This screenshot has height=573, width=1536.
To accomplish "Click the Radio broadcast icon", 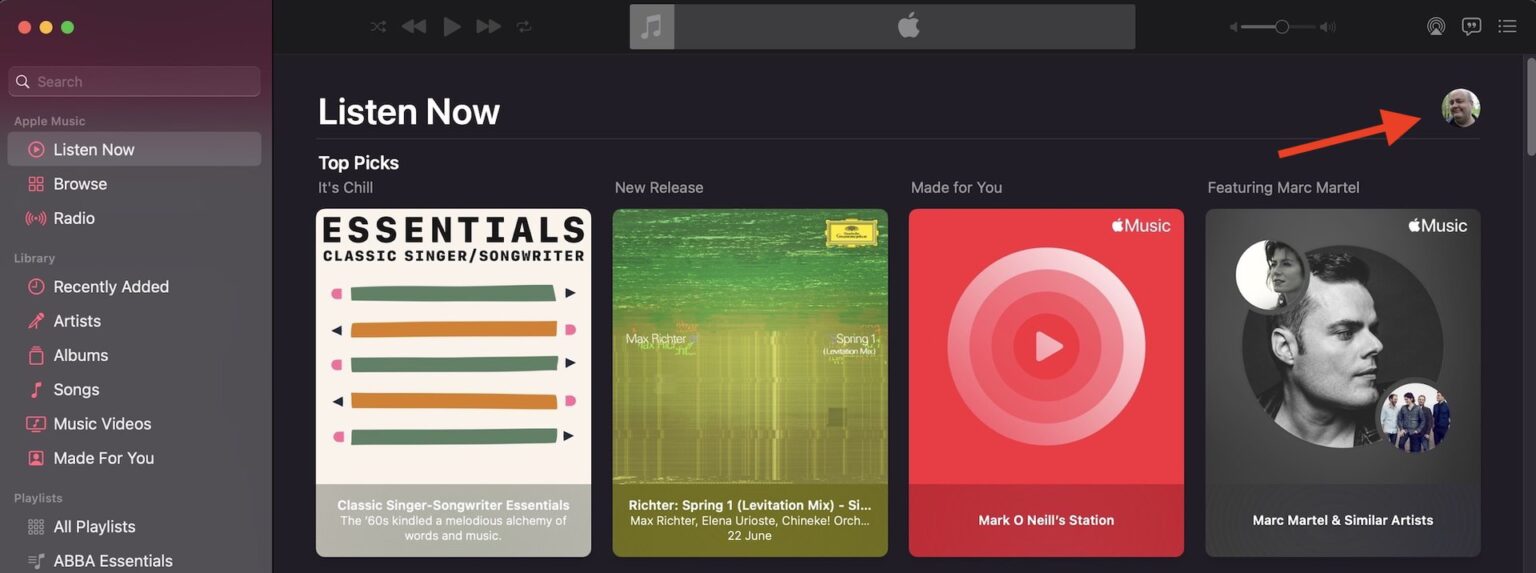I will click(x=36, y=218).
